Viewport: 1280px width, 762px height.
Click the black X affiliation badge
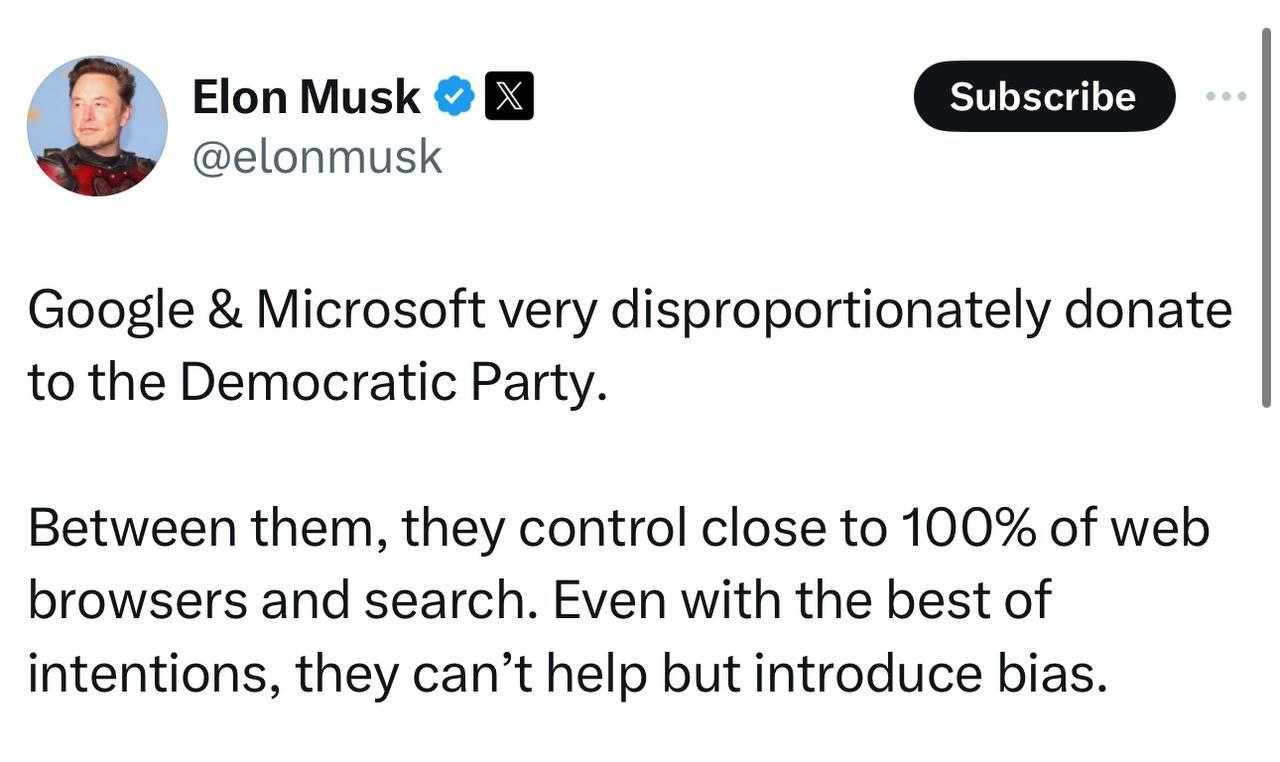[x=509, y=97]
